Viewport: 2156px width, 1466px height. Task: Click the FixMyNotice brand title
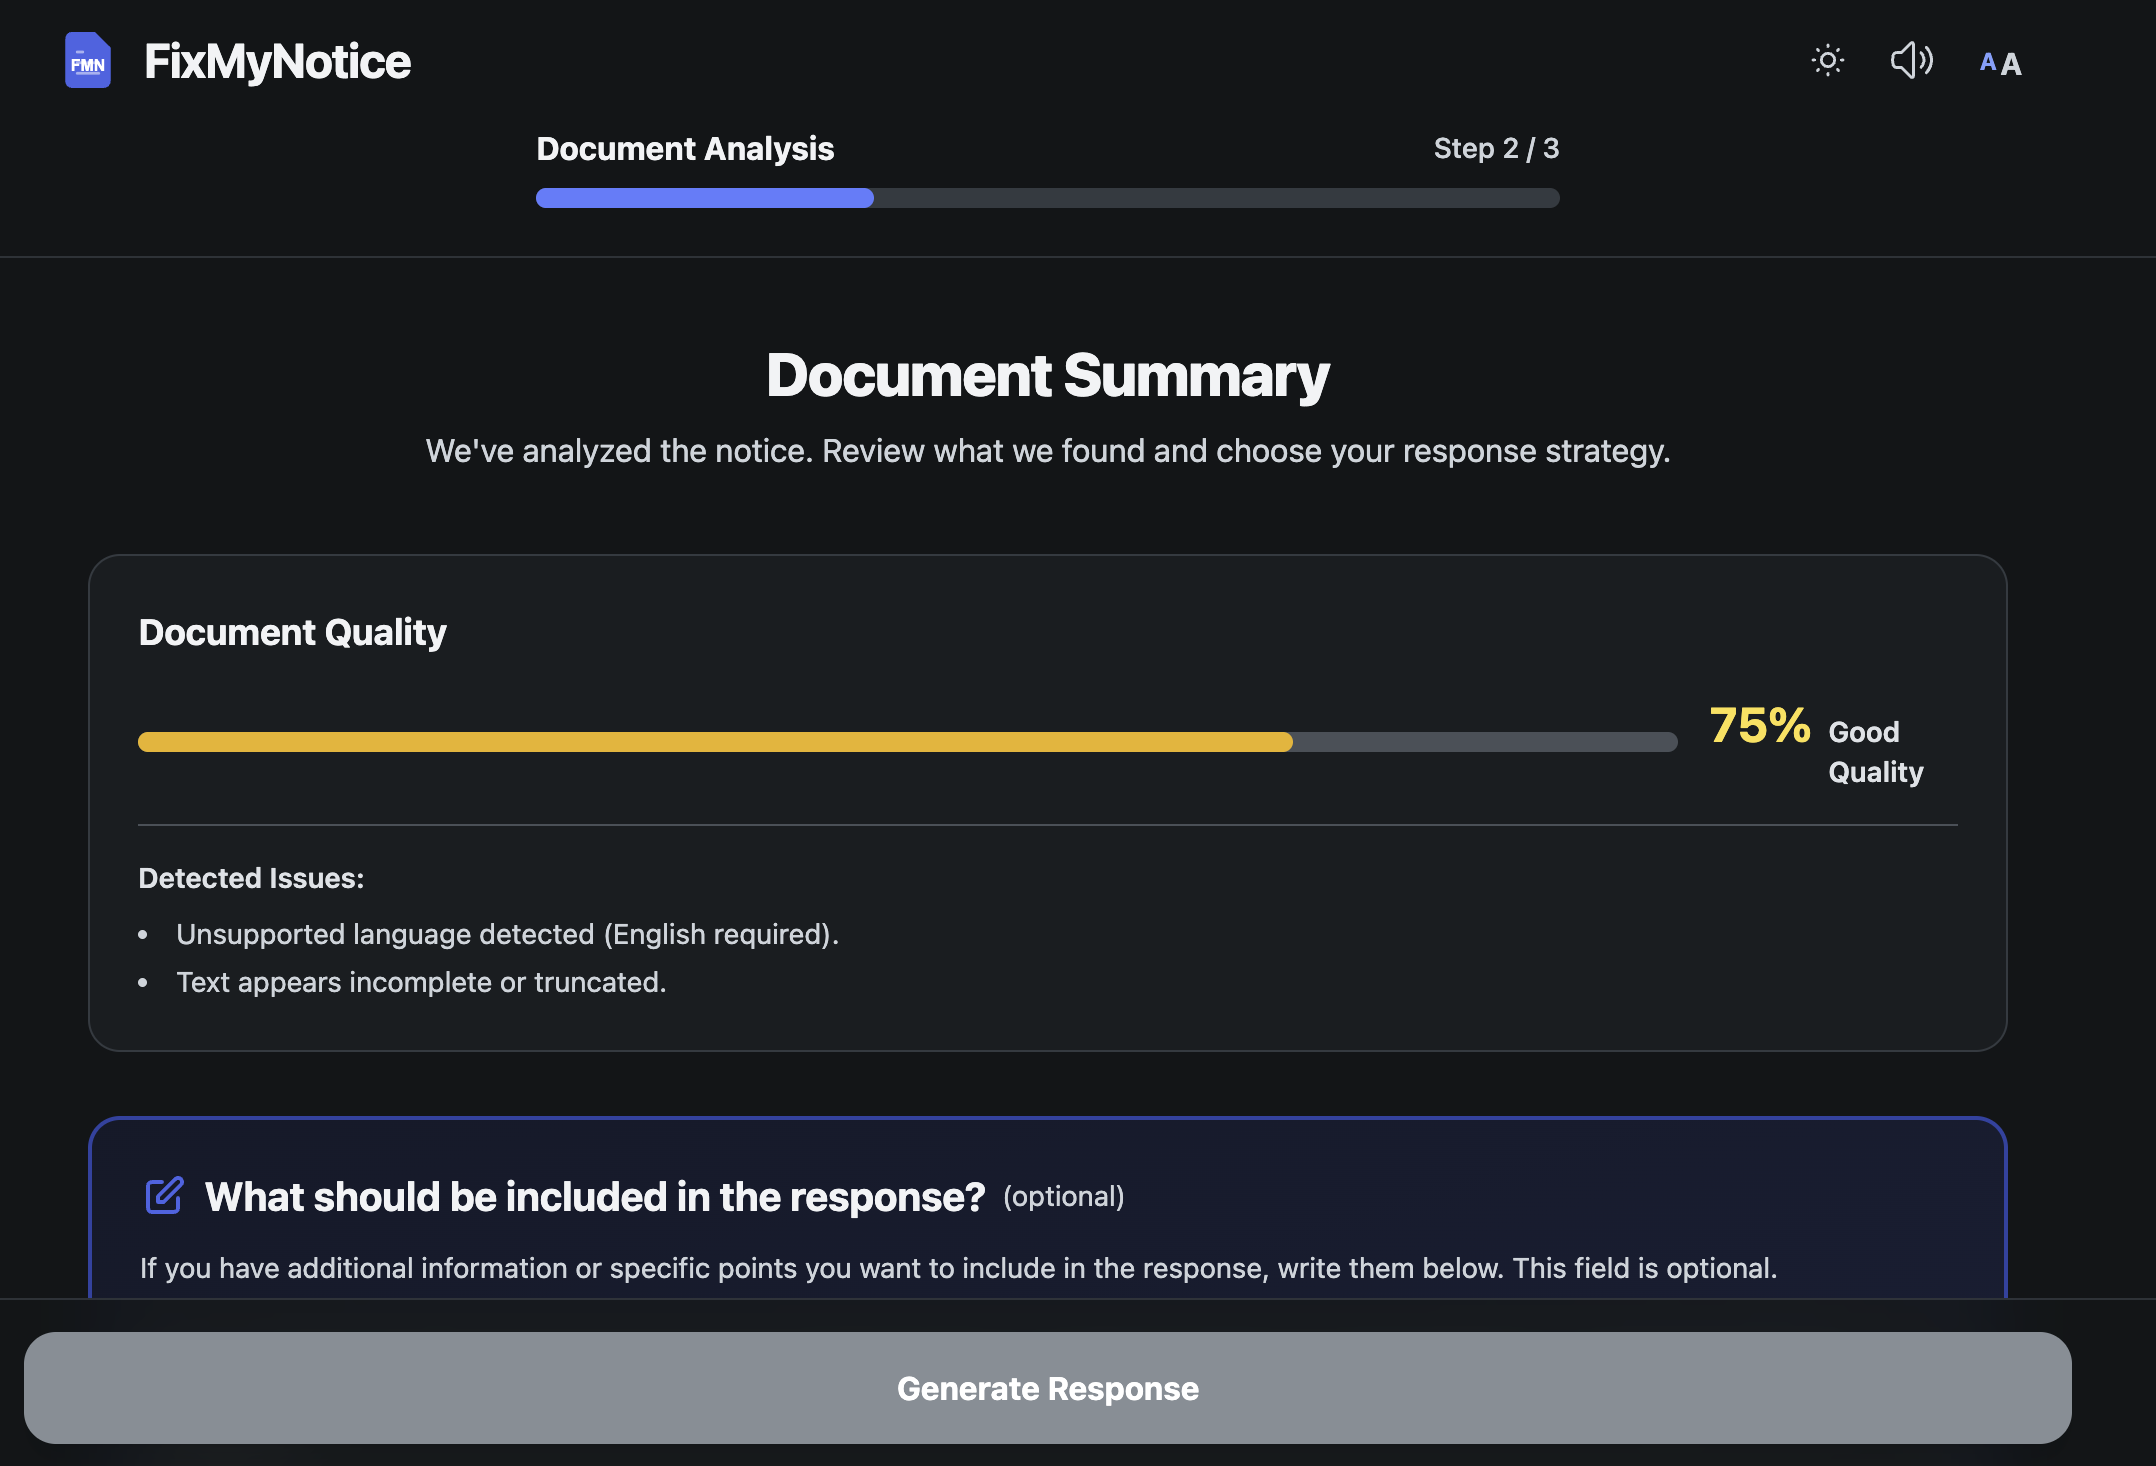click(277, 62)
